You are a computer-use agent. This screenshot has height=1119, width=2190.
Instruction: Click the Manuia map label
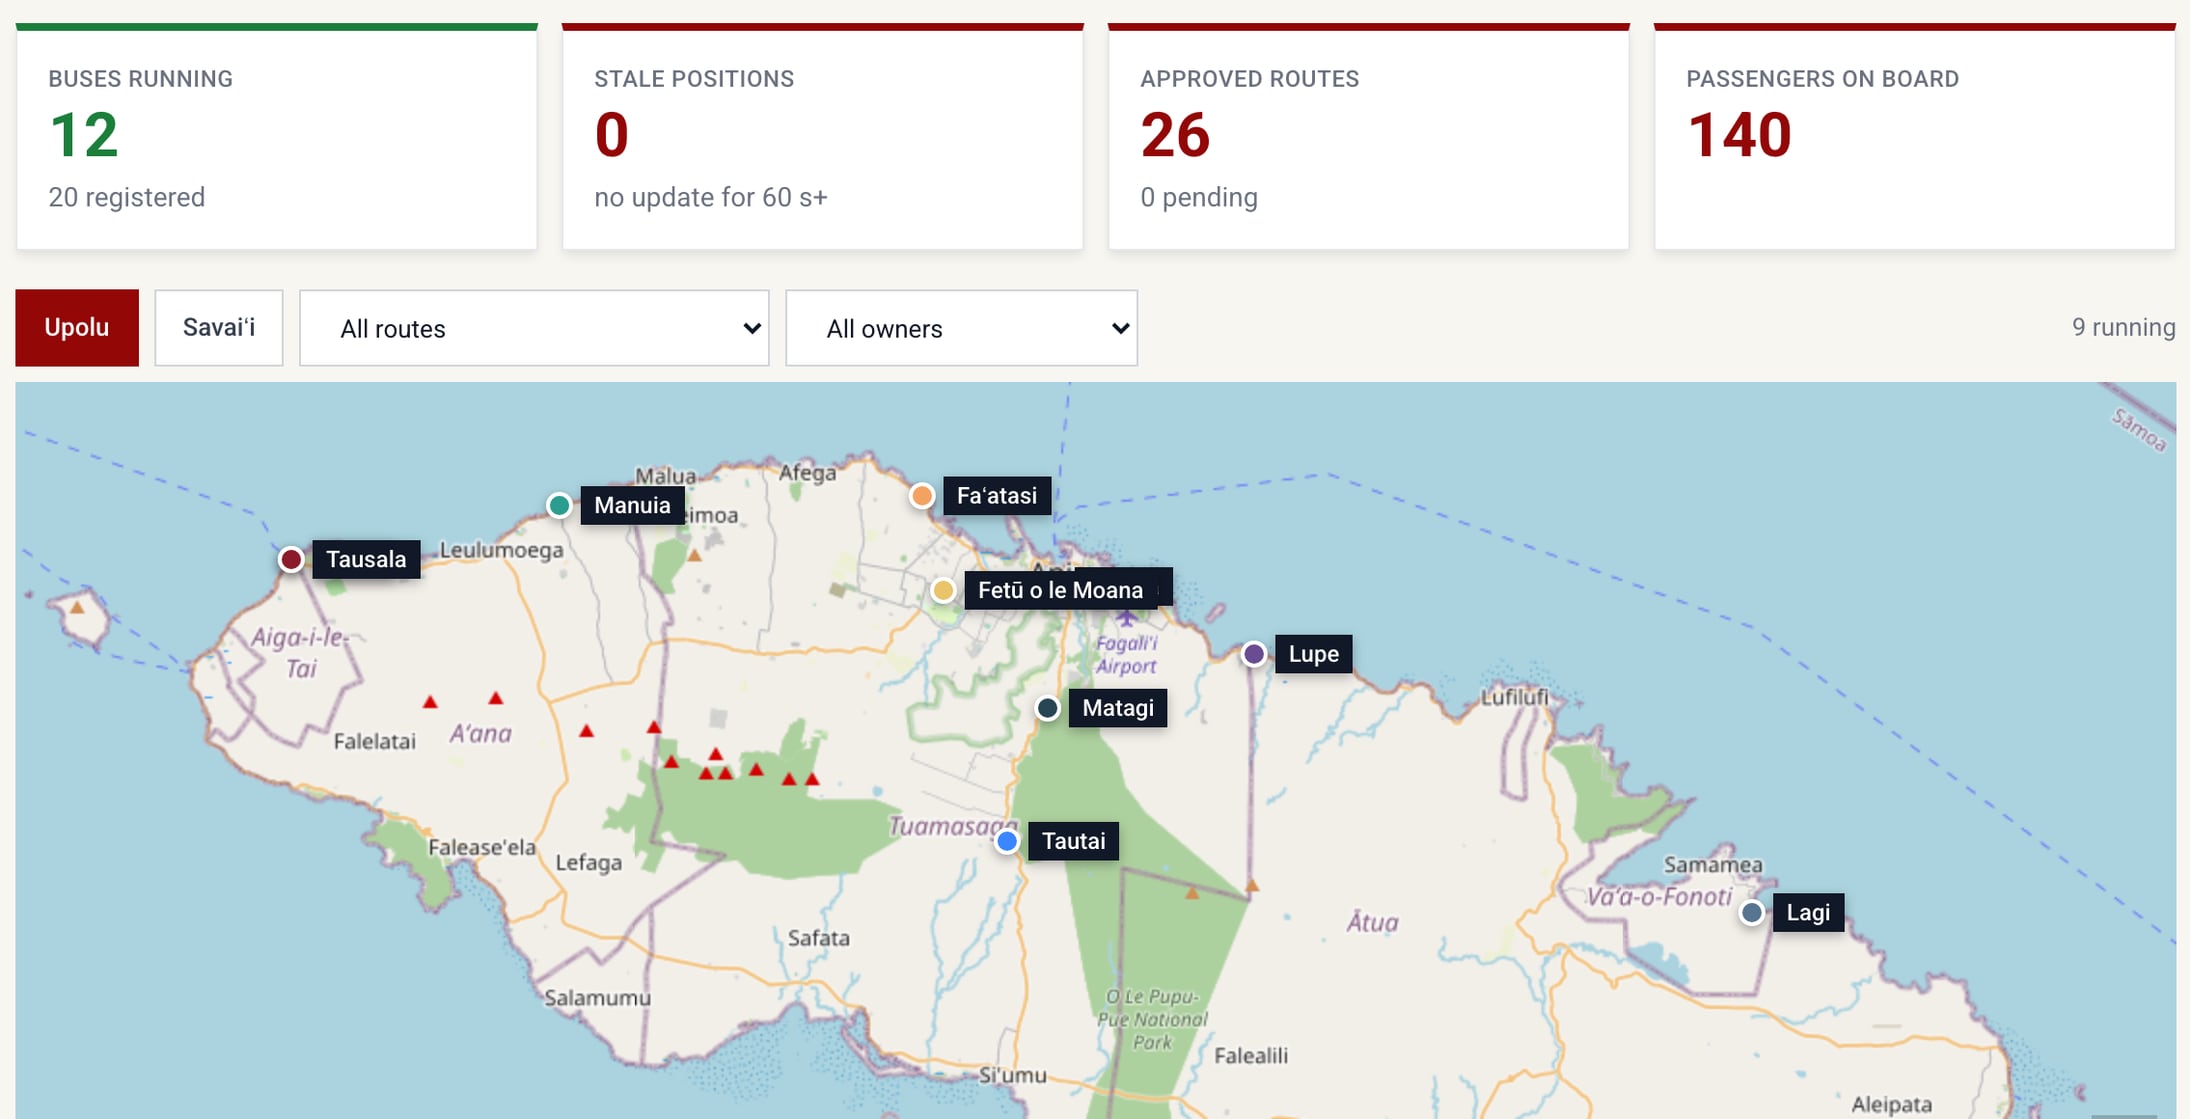tap(632, 505)
